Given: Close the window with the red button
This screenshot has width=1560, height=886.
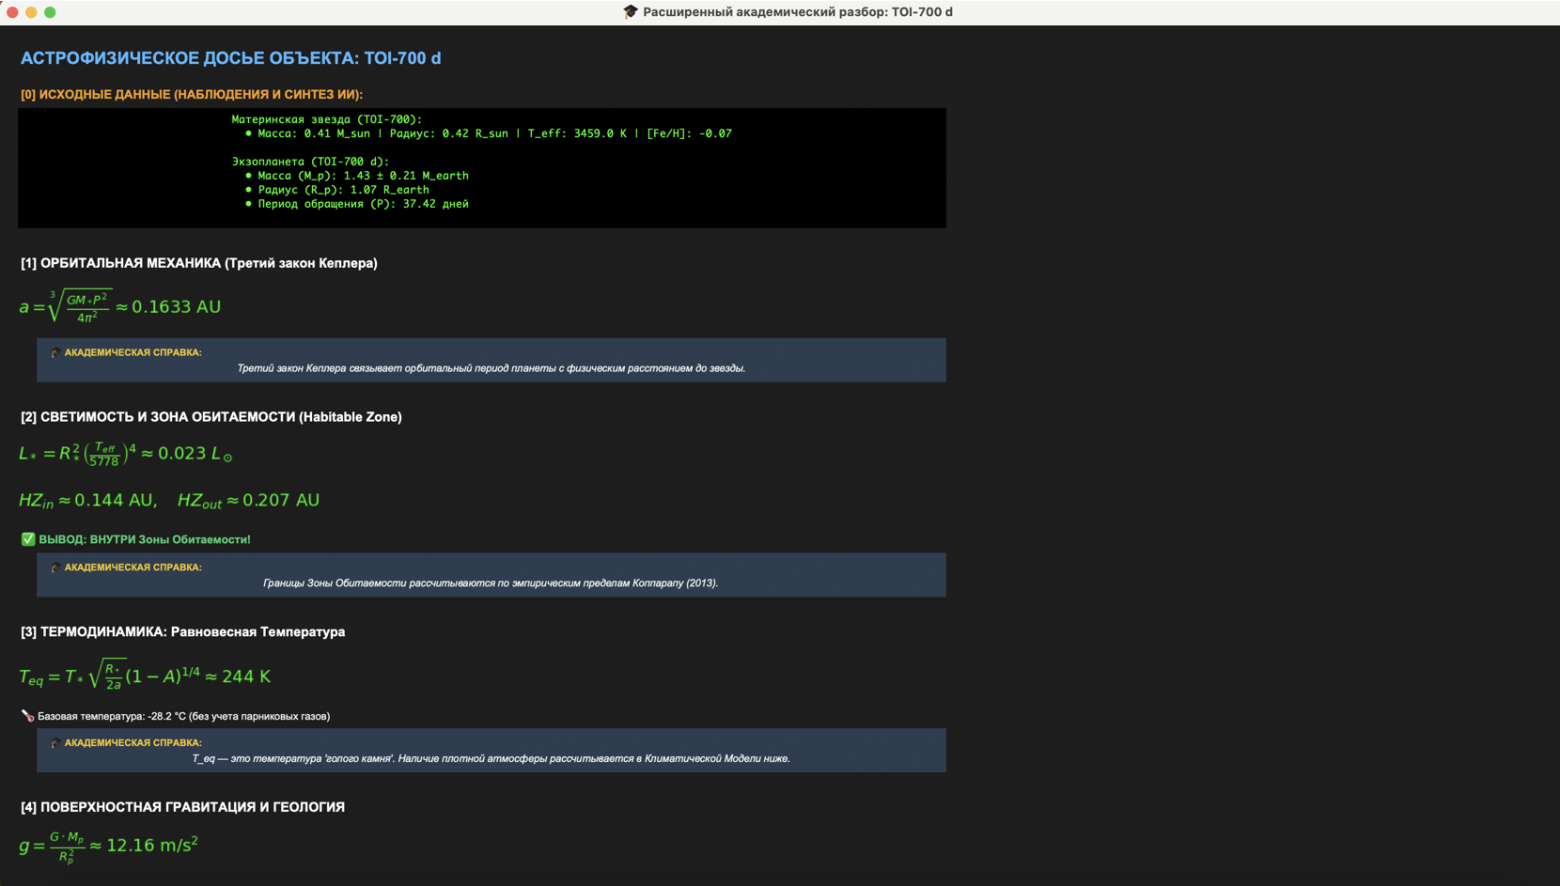Looking at the screenshot, I should (12, 12).
